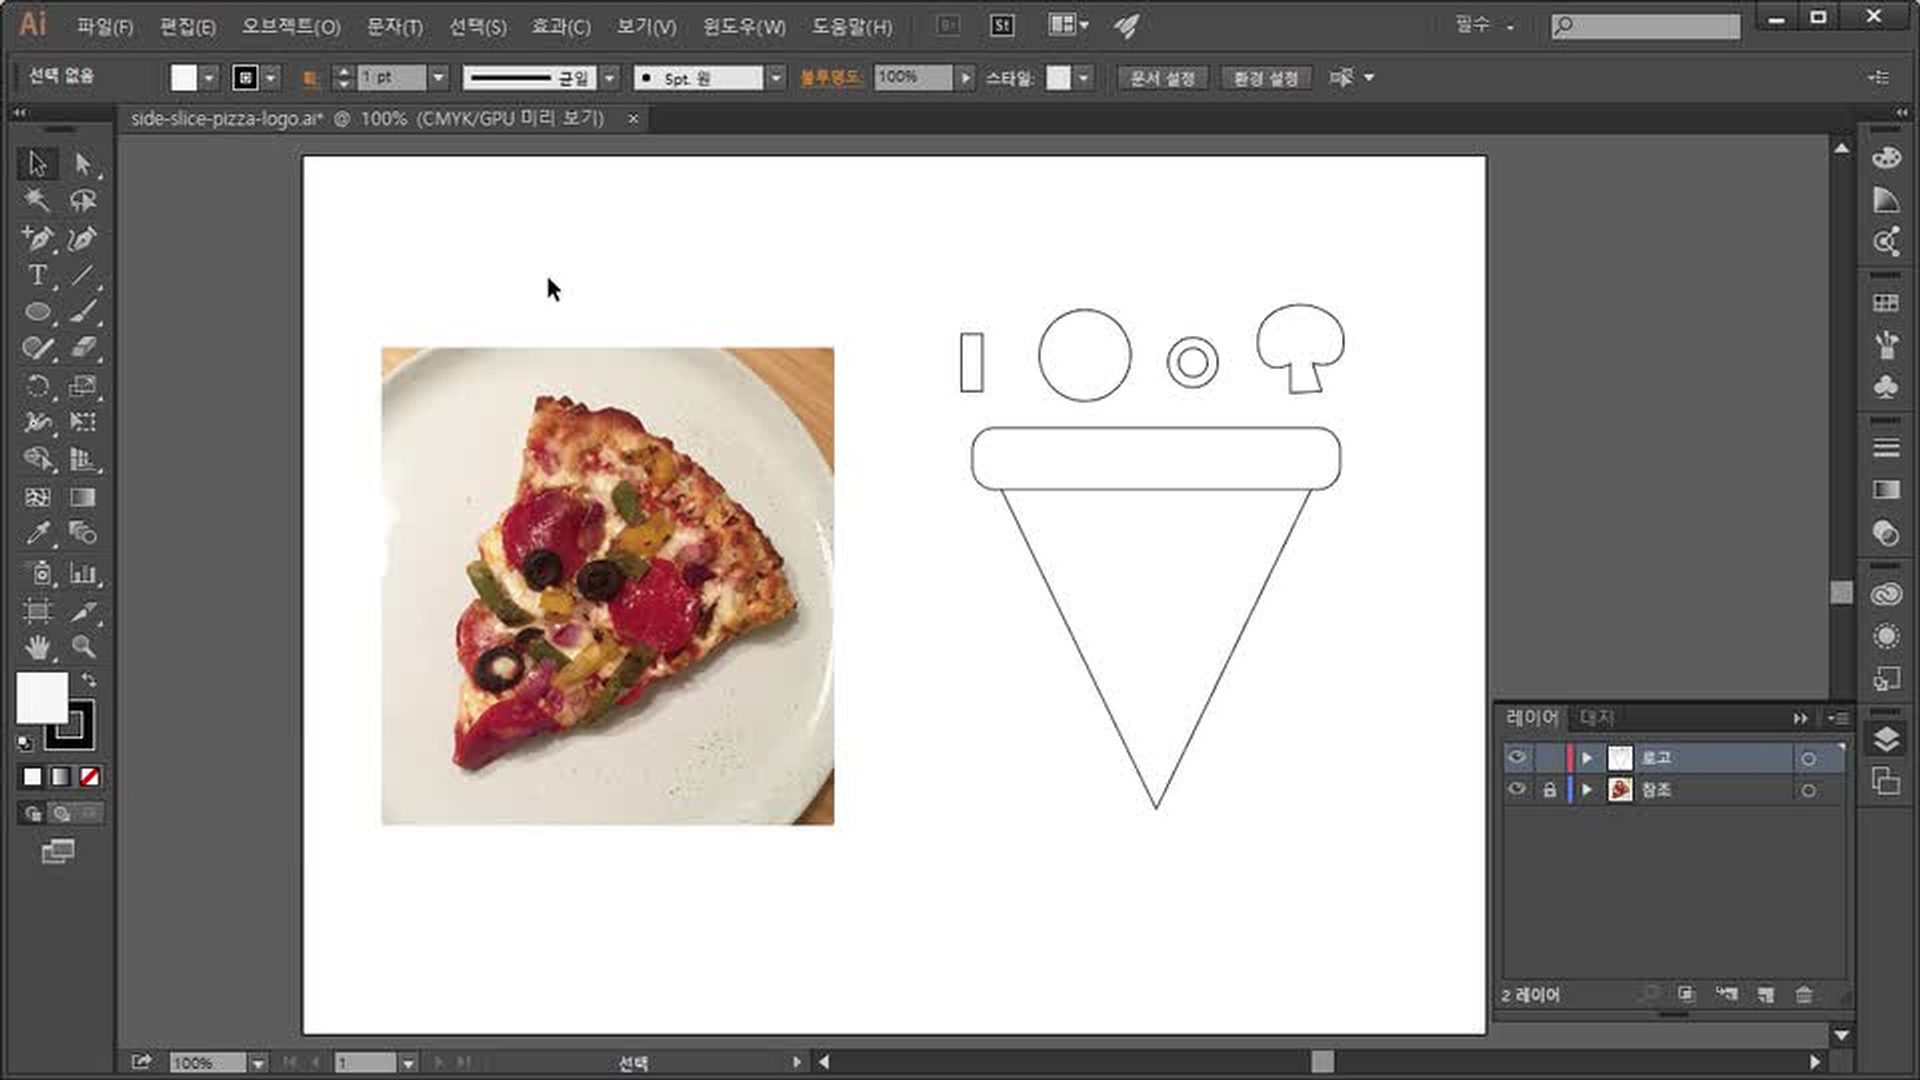Select the Ellipse tool
This screenshot has width=1920, height=1080.
coord(37,311)
